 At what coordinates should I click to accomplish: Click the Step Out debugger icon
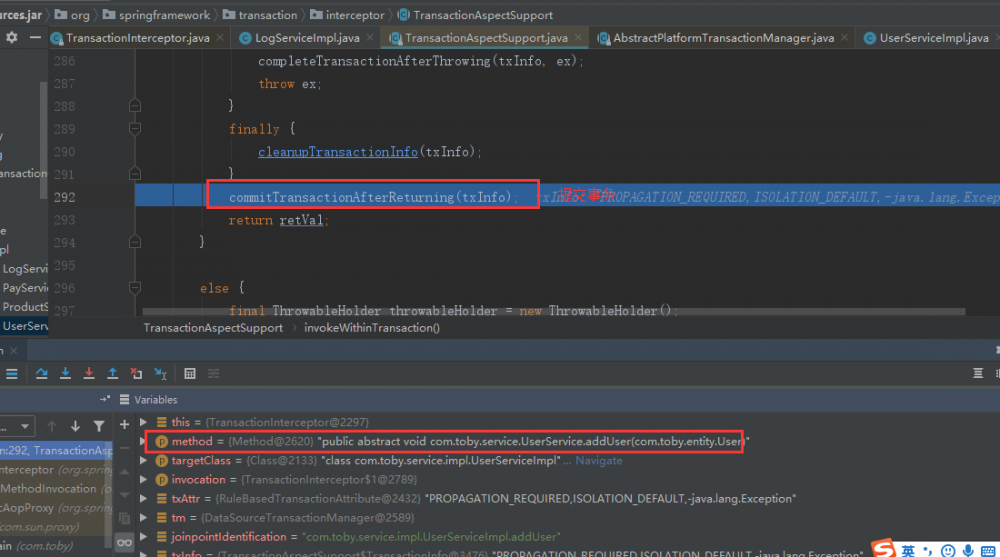point(112,373)
